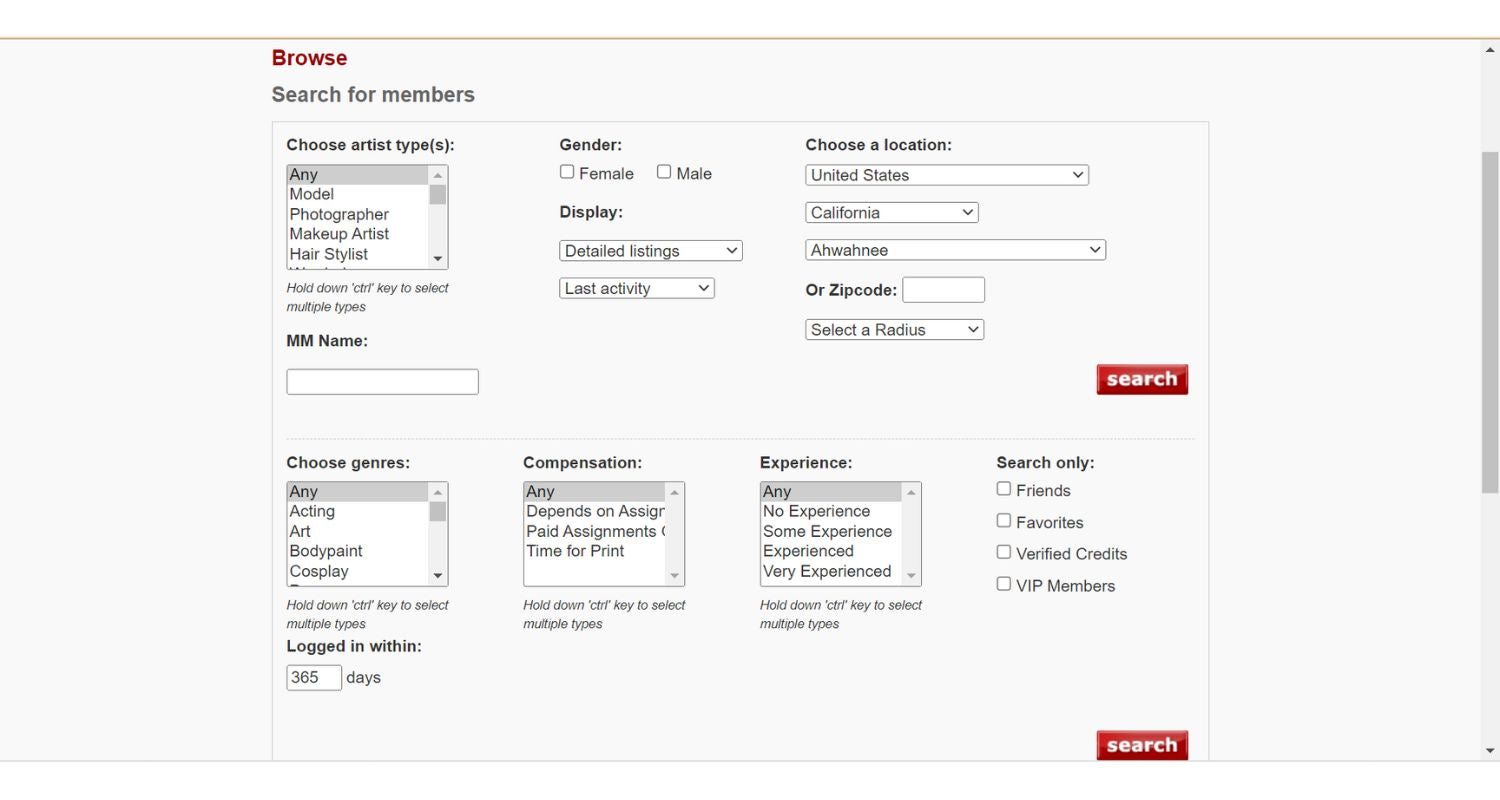This screenshot has width=1500, height=800.
Task: Enable Favorites search-only checkbox
Action: tap(1004, 521)
